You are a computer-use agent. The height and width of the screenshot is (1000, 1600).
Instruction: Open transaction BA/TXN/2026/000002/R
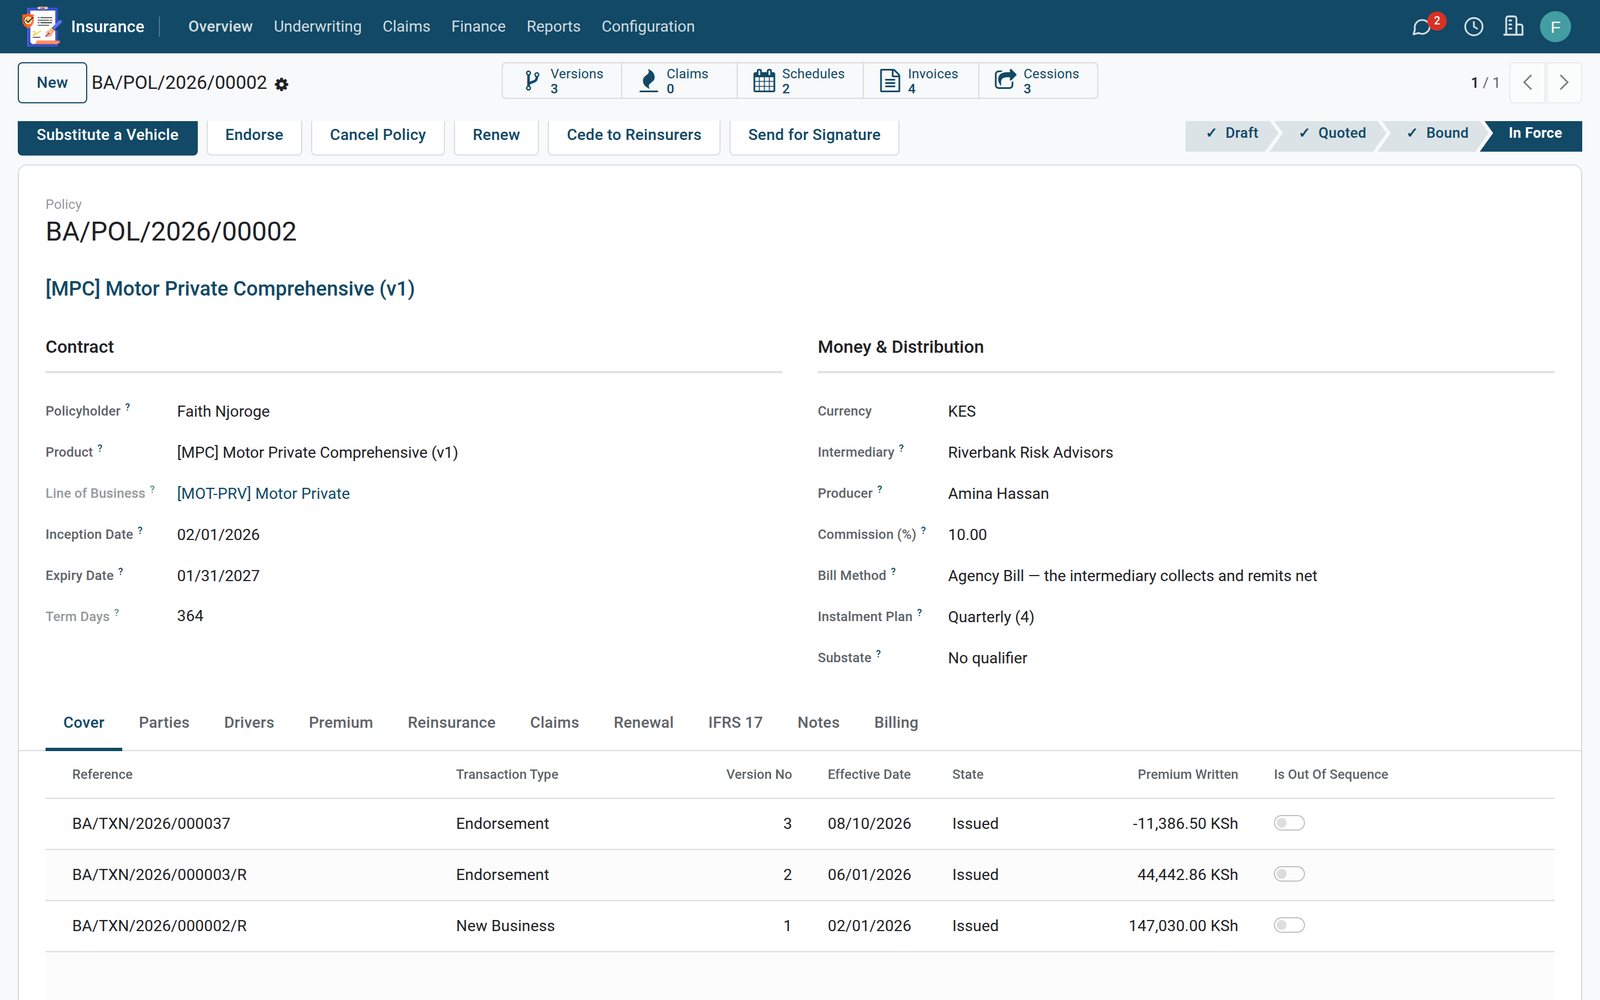(x=159, y=926)
